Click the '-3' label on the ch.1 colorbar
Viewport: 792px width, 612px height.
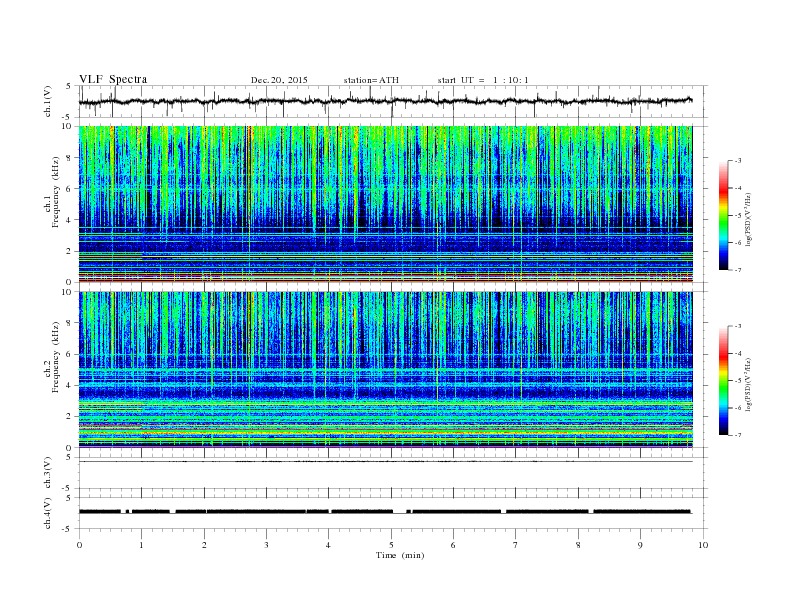[x=738, y=161]
